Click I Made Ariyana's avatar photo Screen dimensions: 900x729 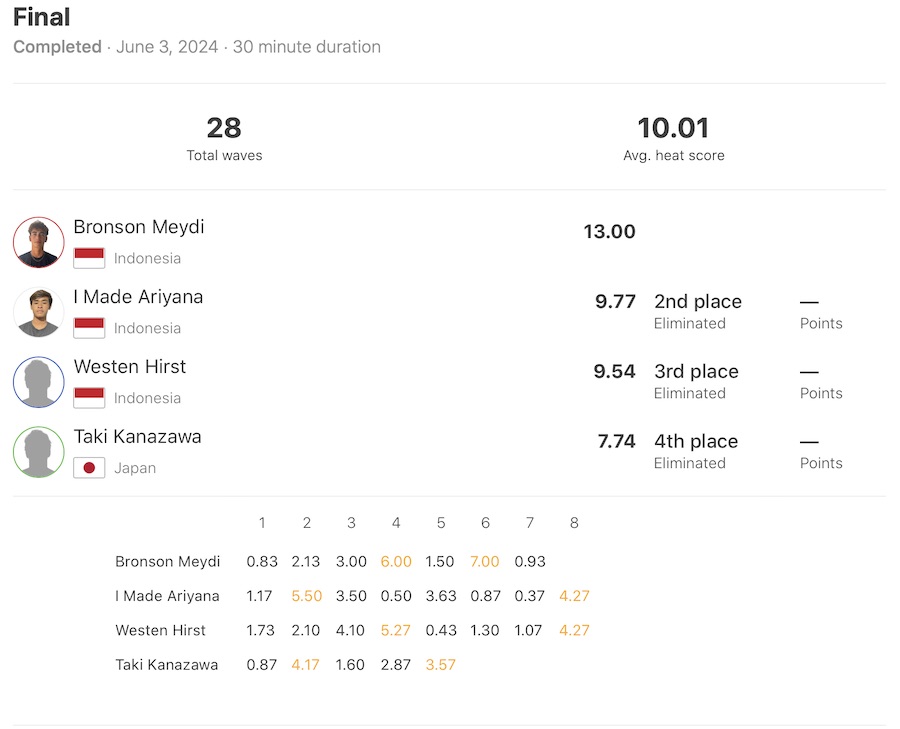tap(39, 312)
